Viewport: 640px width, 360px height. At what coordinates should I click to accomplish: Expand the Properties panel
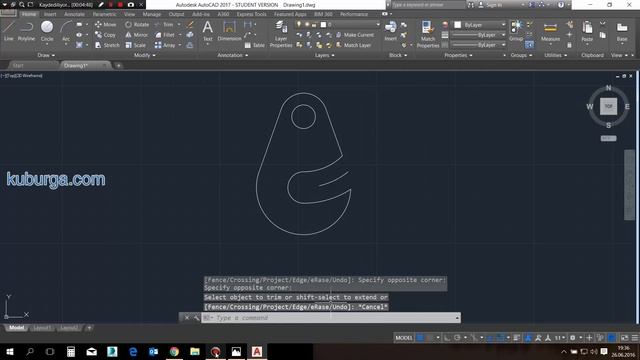(x=458, y=55)
